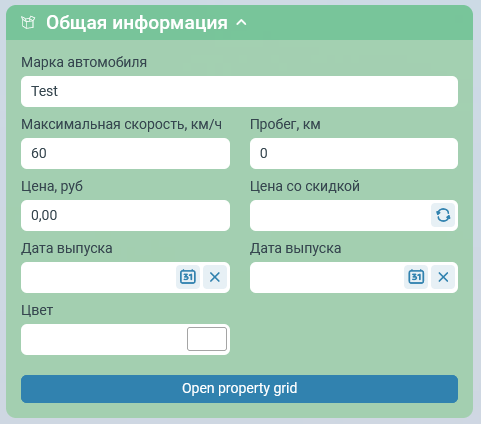Viewport: 481px width, 424px height.
Task: Clear the second Дата выпуска field
Action: coord(443,277)
